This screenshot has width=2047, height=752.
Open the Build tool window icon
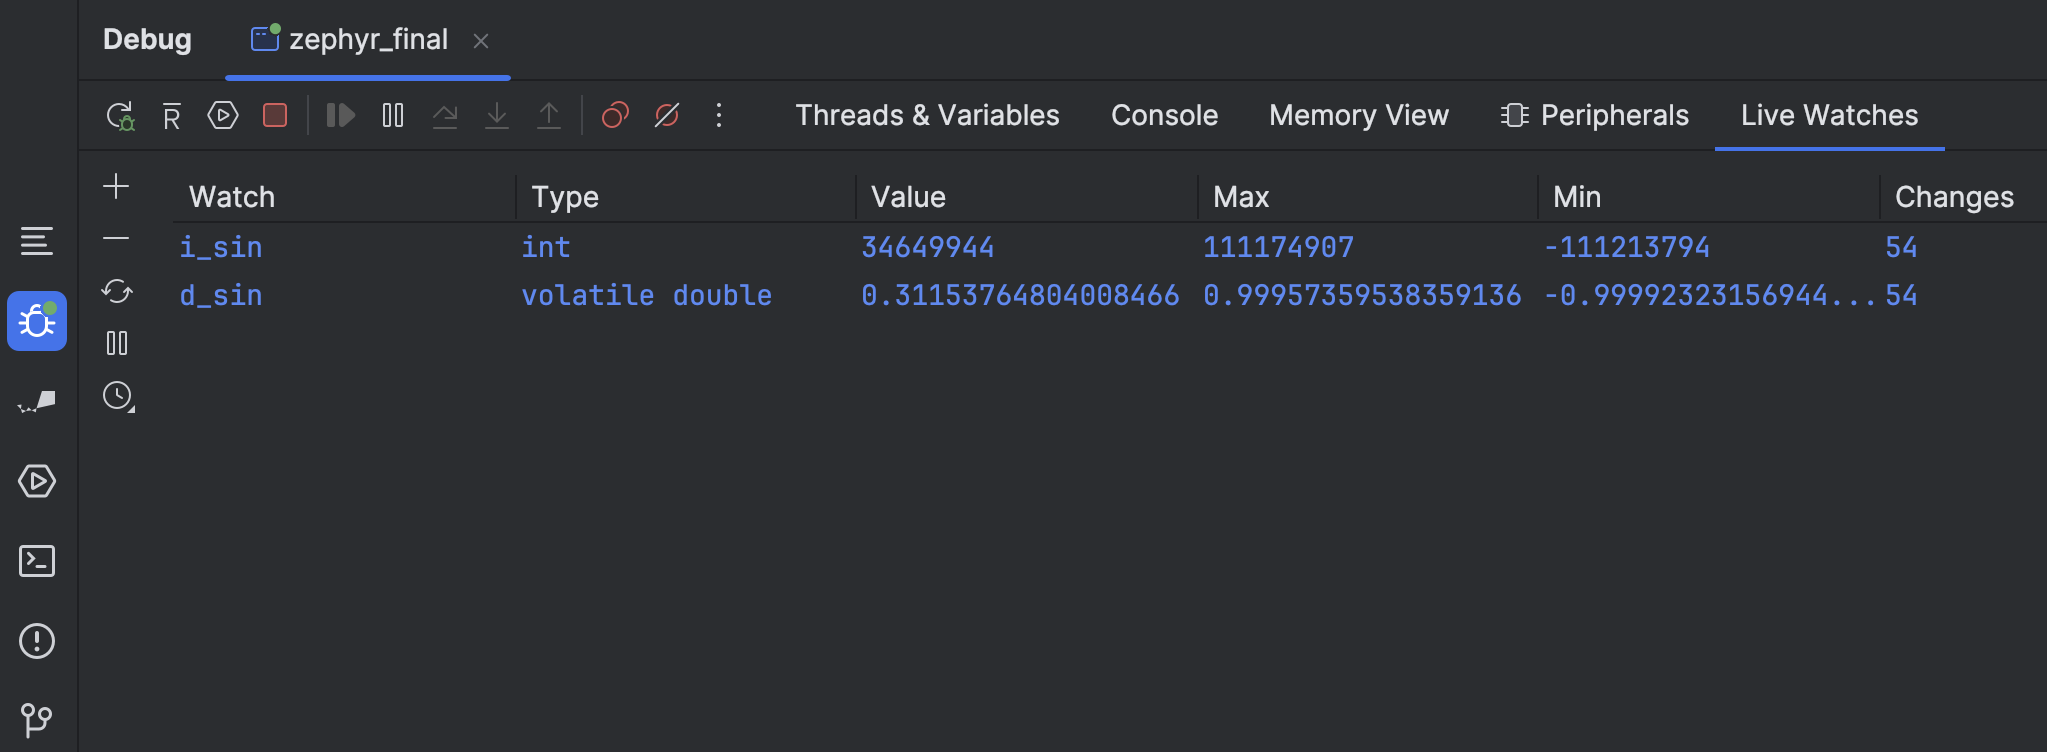tap(37, 401)
